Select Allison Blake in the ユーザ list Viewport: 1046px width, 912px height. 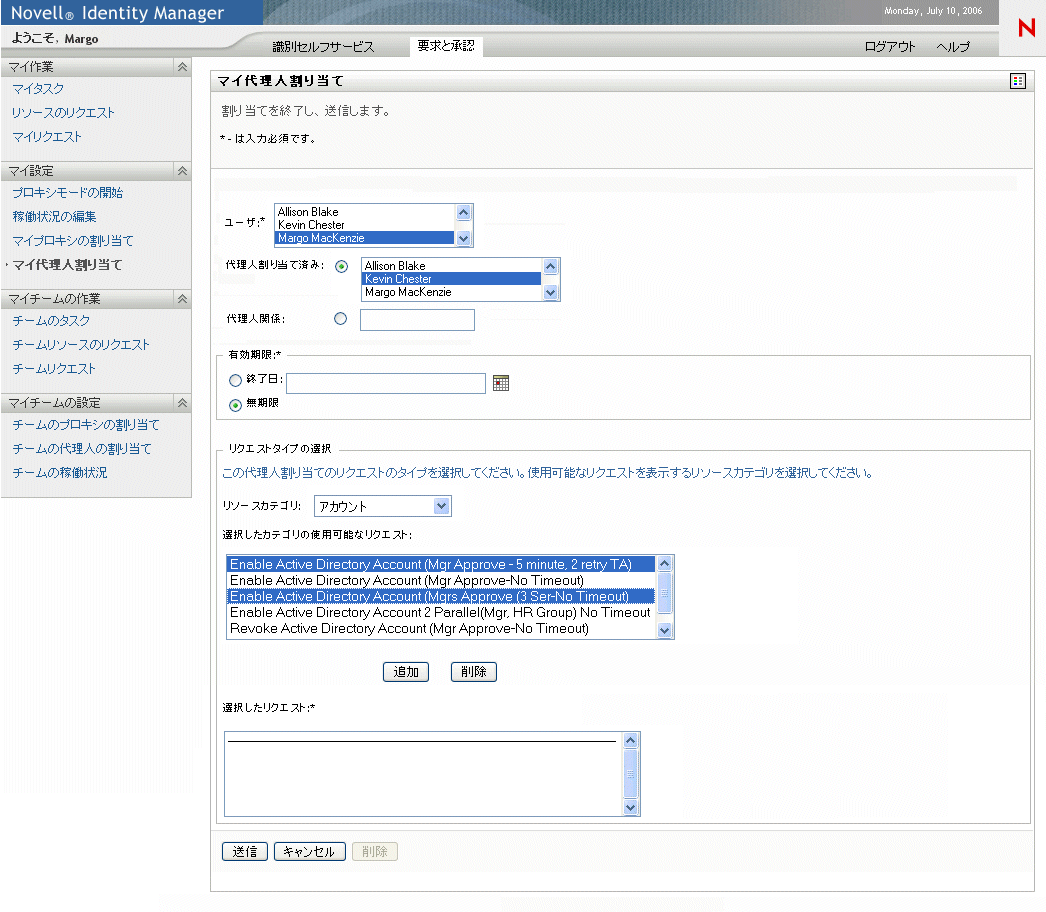pyautogui.click(x=365, y=212)
